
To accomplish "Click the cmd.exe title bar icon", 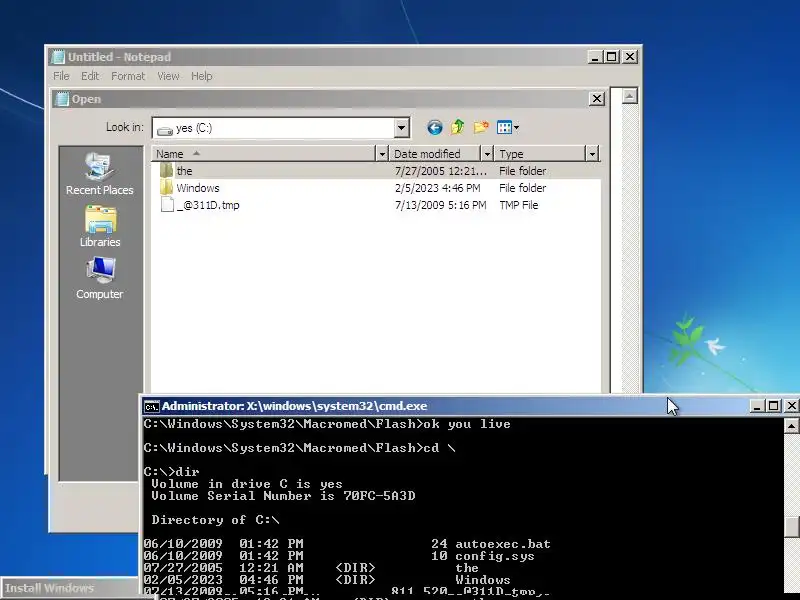I will click(151, 406).
